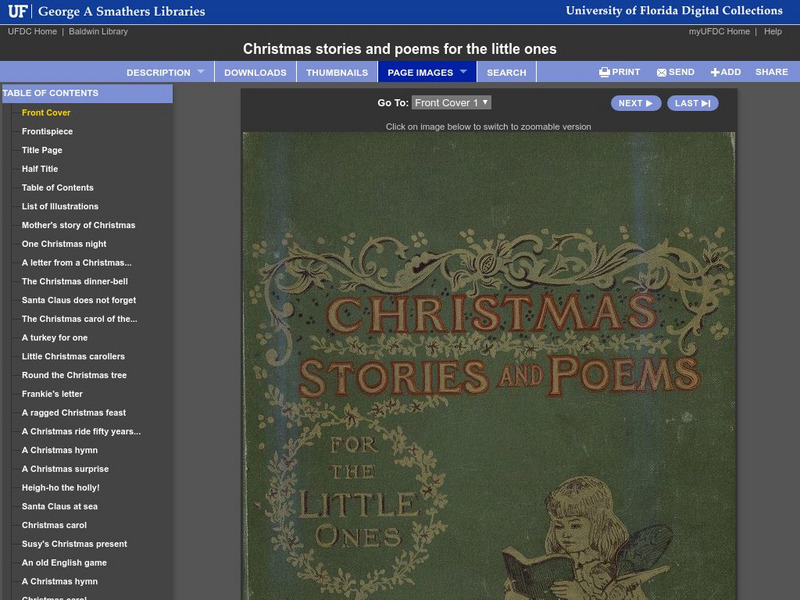Screen dimensions: 800x600
Task: Click the printer icon beside PRINT
Action: [604, 72]
